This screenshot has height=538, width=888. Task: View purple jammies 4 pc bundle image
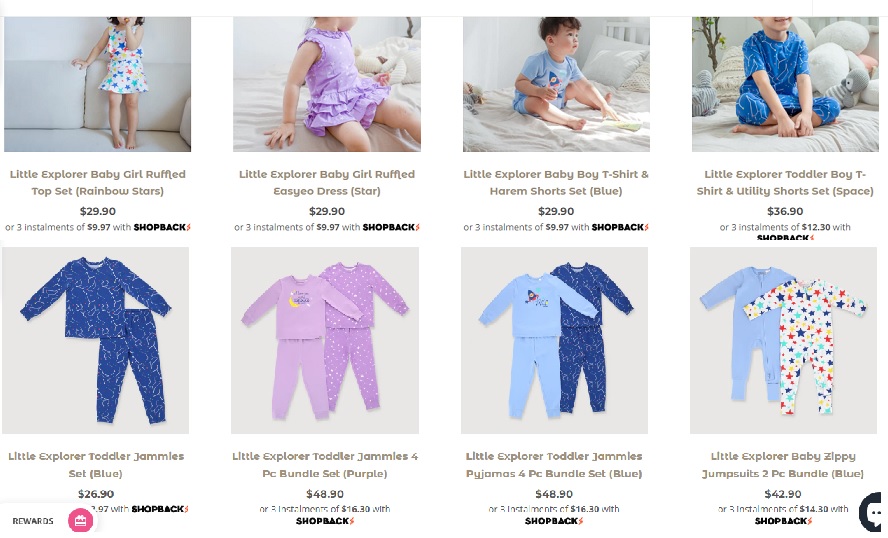pyautogui.click(x=325, y=340)
